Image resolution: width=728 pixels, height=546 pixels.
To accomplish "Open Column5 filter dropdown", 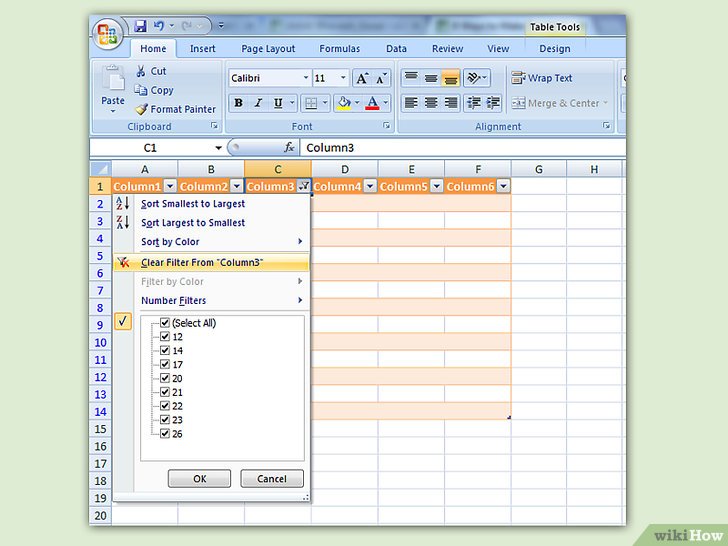I will click(x=436, y=186).
